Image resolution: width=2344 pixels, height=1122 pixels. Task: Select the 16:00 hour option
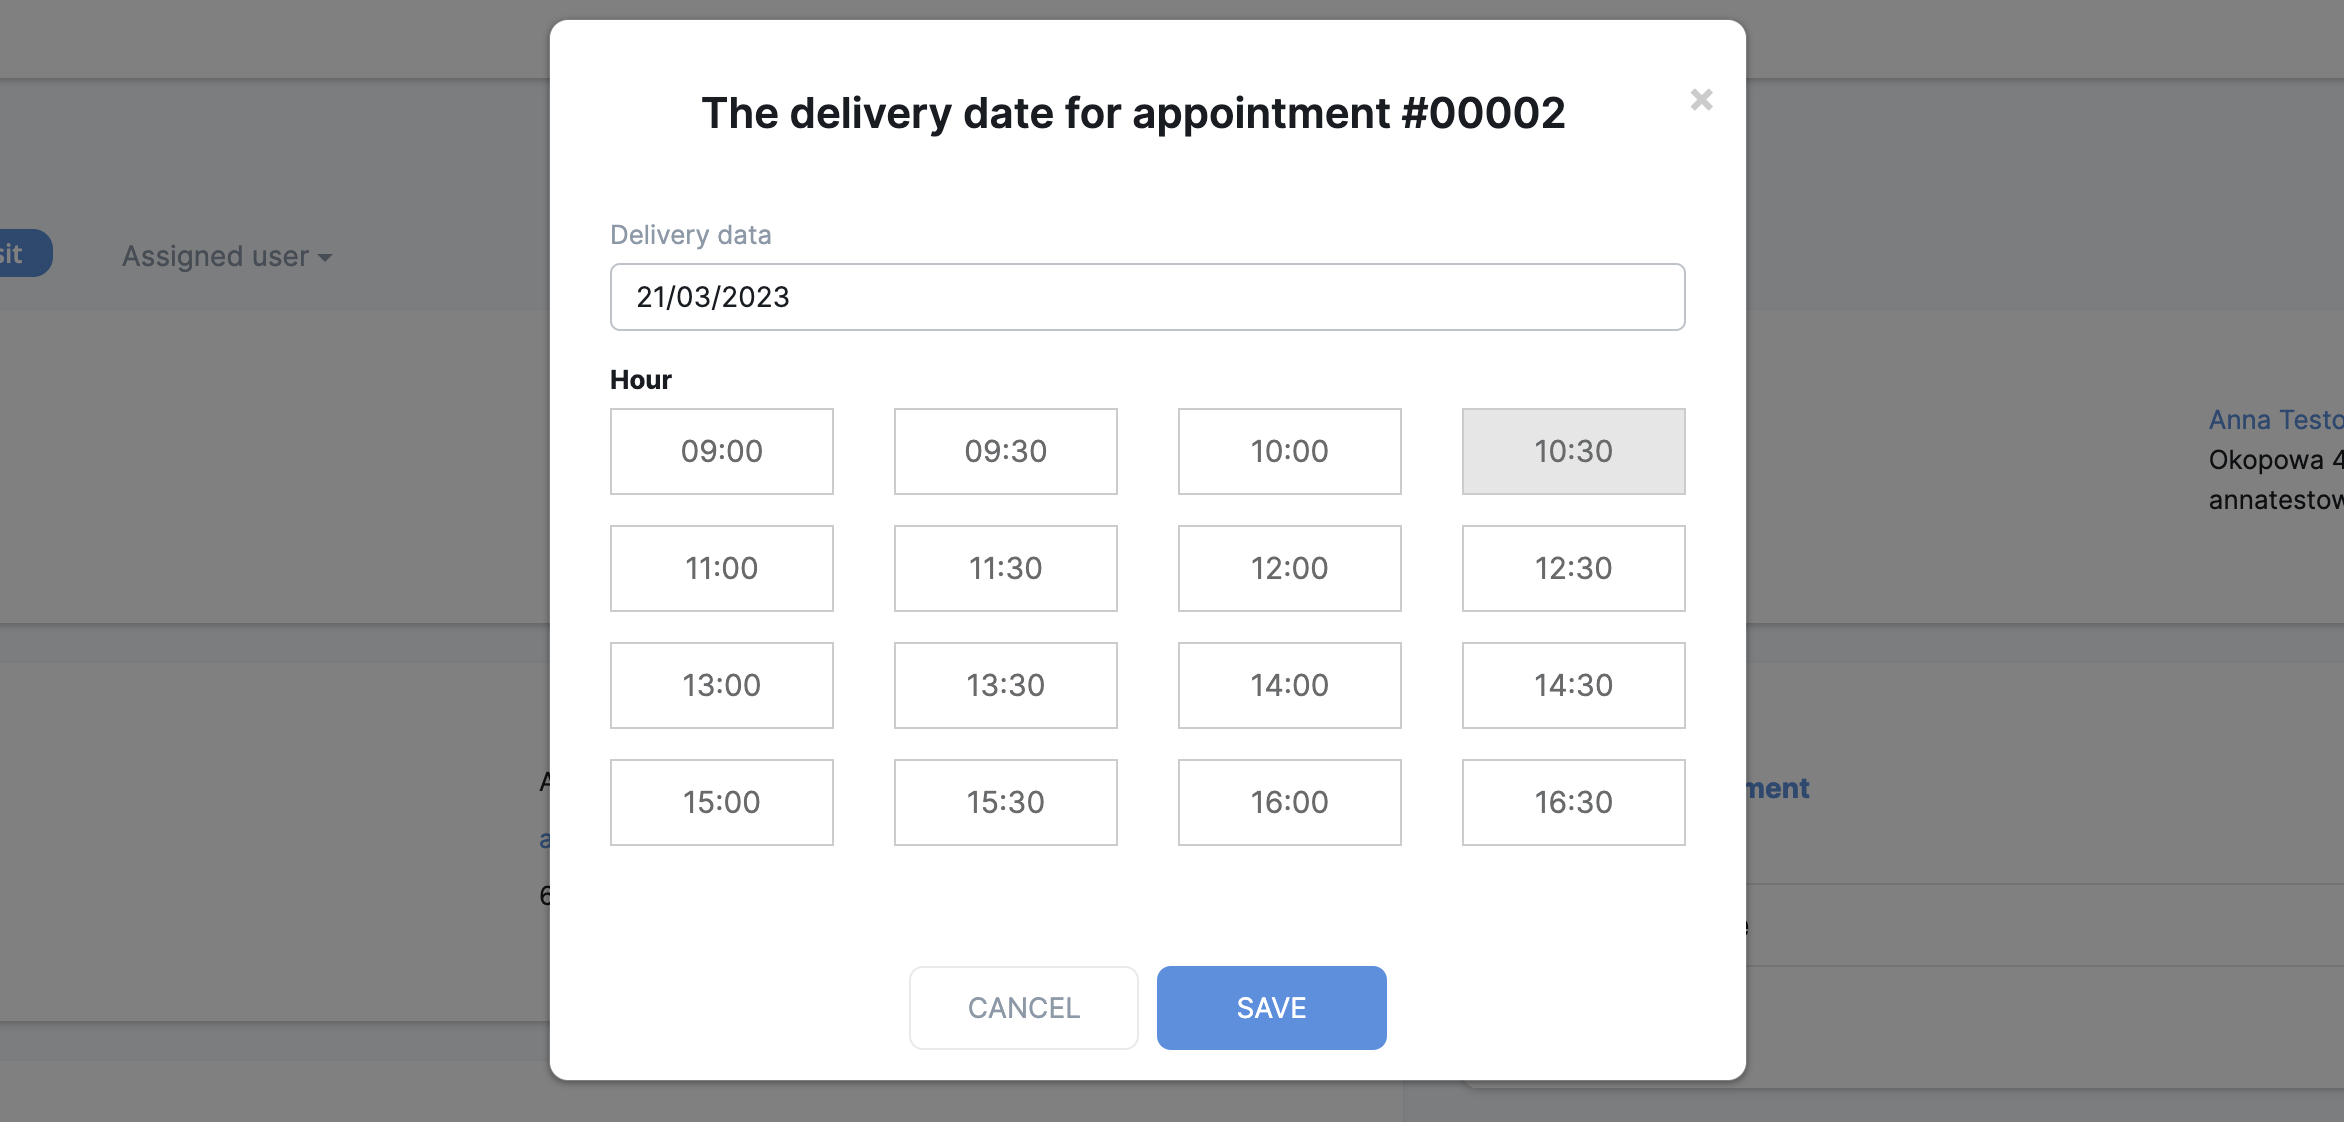coord(1289,802)
